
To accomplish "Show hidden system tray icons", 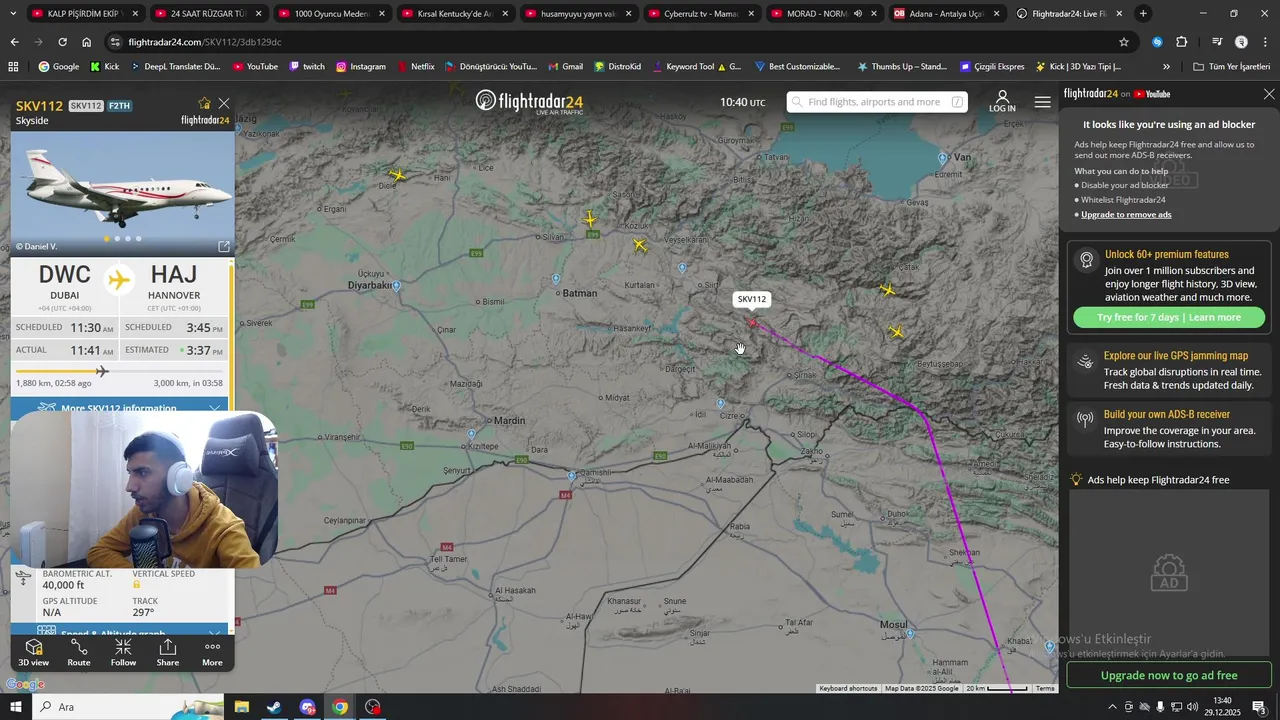I will coord(1112,707).
